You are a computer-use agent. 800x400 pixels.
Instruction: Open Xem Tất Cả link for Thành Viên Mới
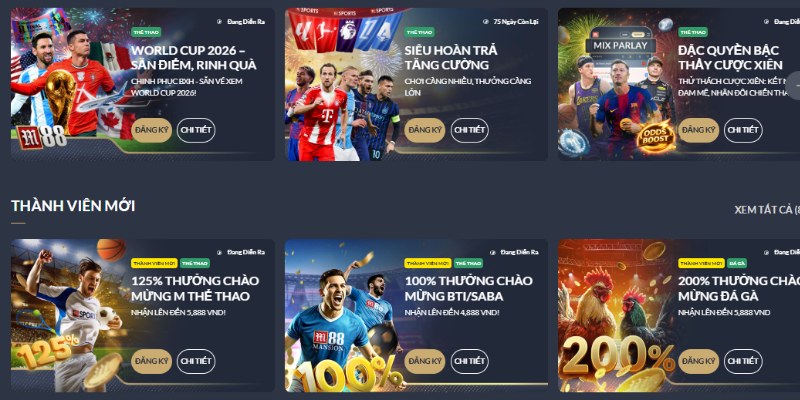tap(767, 210)
